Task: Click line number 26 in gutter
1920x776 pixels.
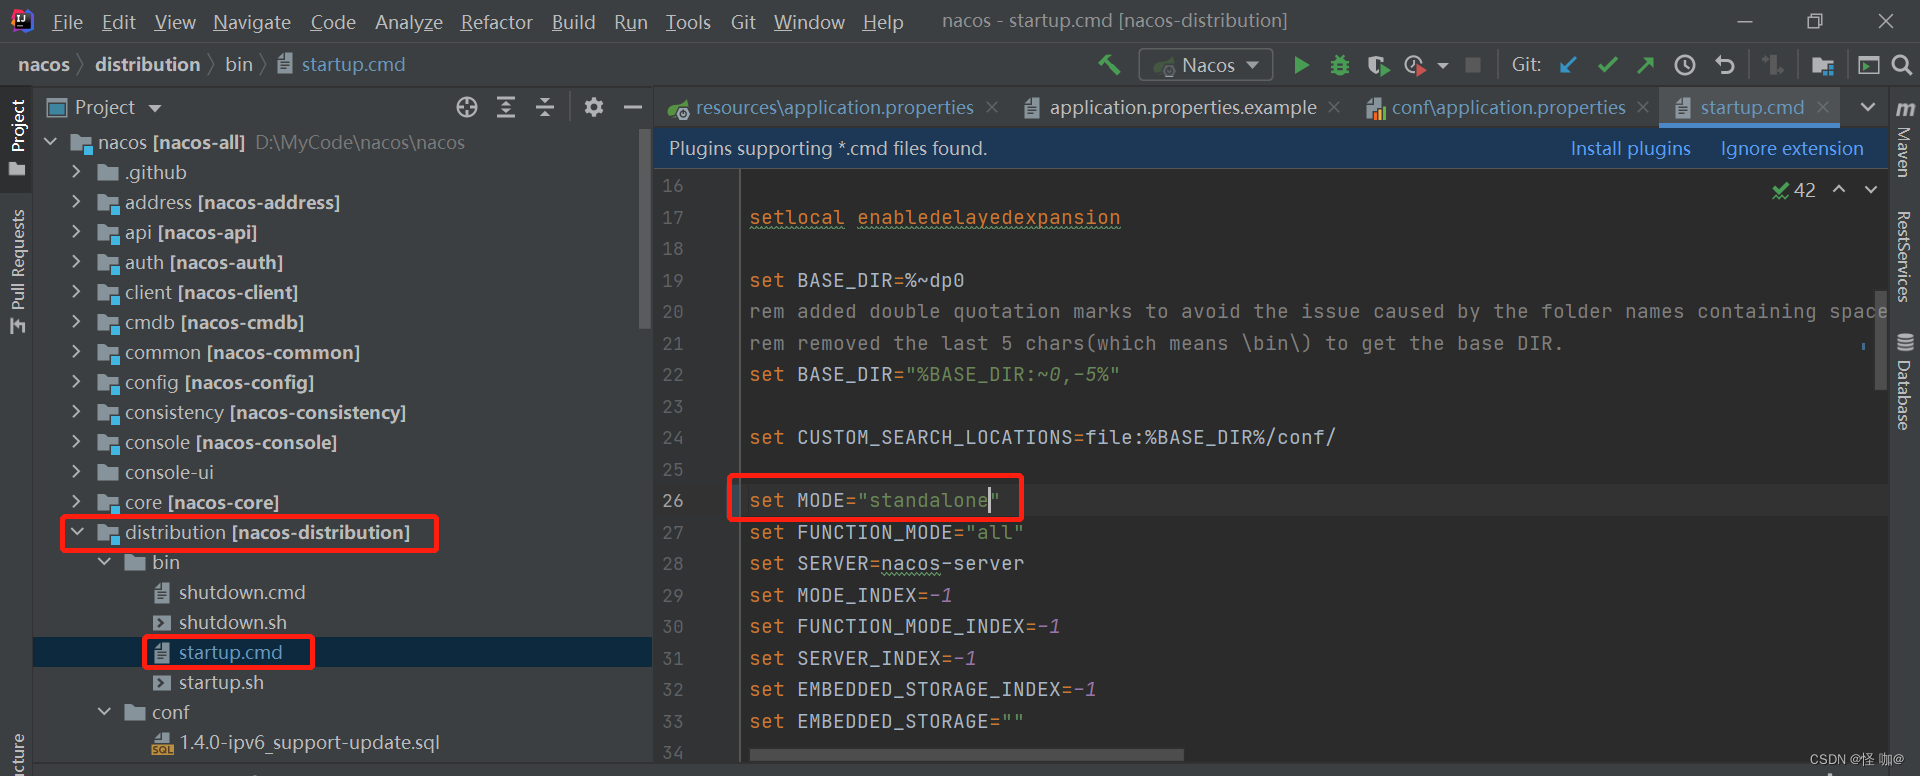Action: [x=673, y=501]
